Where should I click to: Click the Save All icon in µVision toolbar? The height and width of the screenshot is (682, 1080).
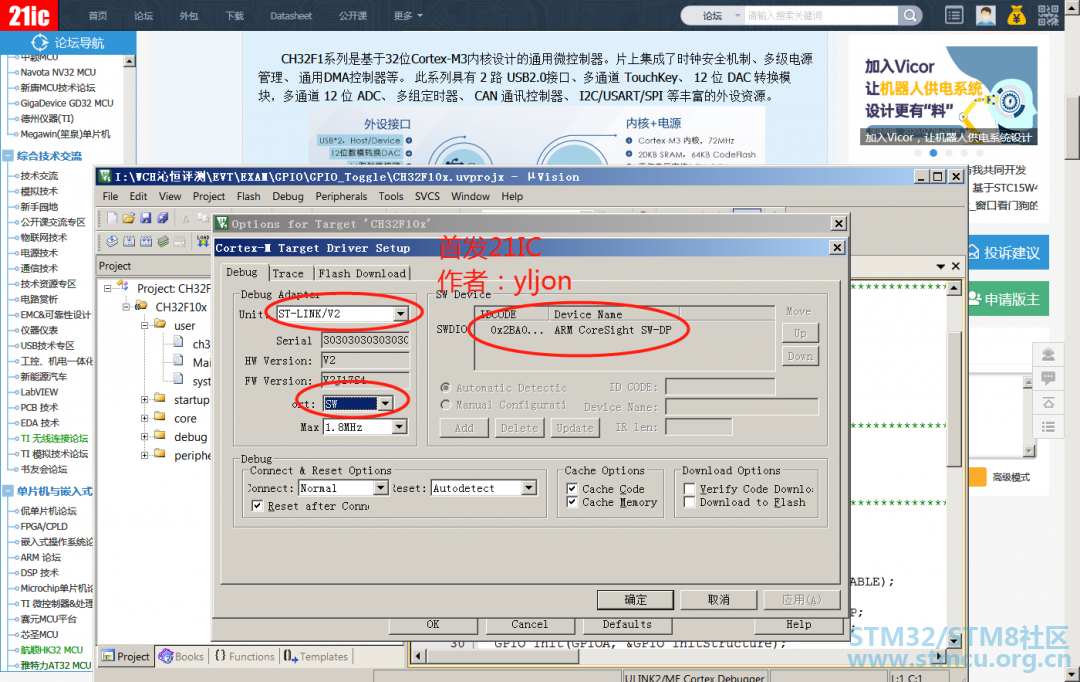pos(163,218)
